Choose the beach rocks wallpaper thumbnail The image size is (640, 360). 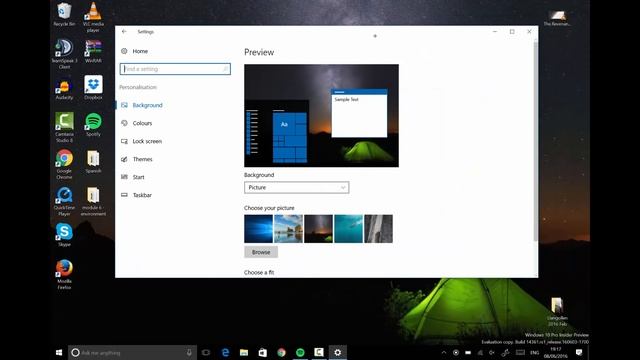coord(288,229)
